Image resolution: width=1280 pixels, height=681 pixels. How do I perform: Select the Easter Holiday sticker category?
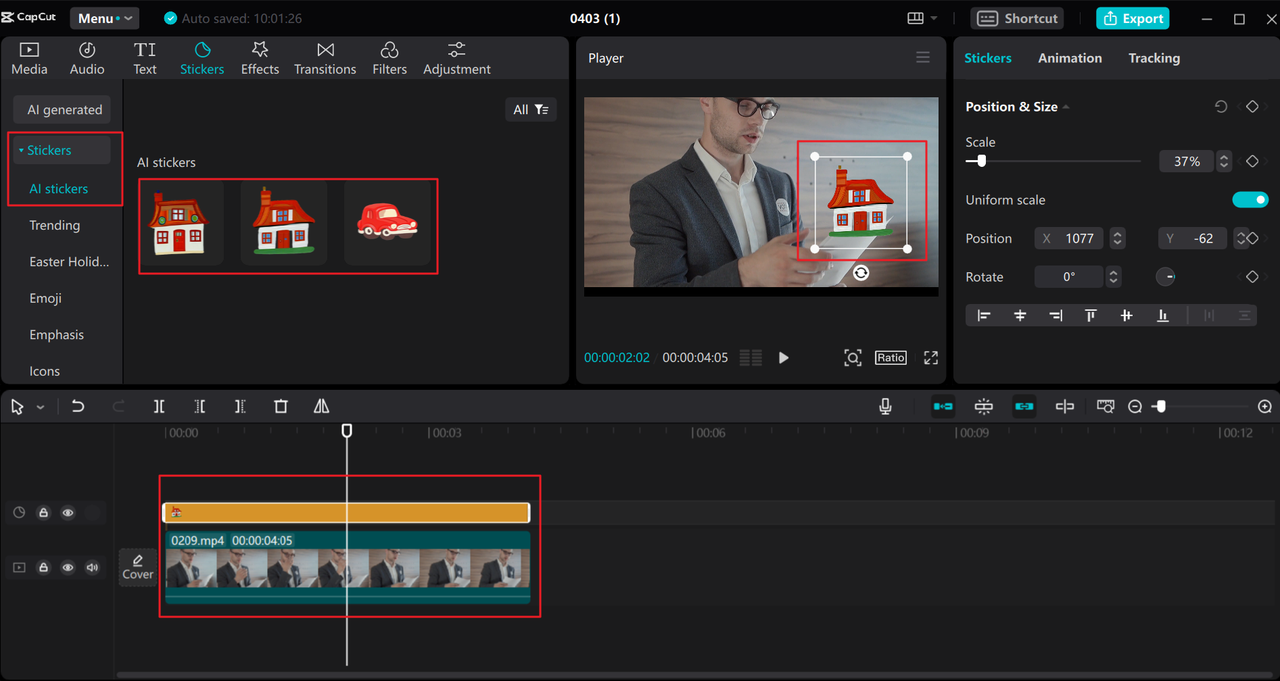point(68,262)
